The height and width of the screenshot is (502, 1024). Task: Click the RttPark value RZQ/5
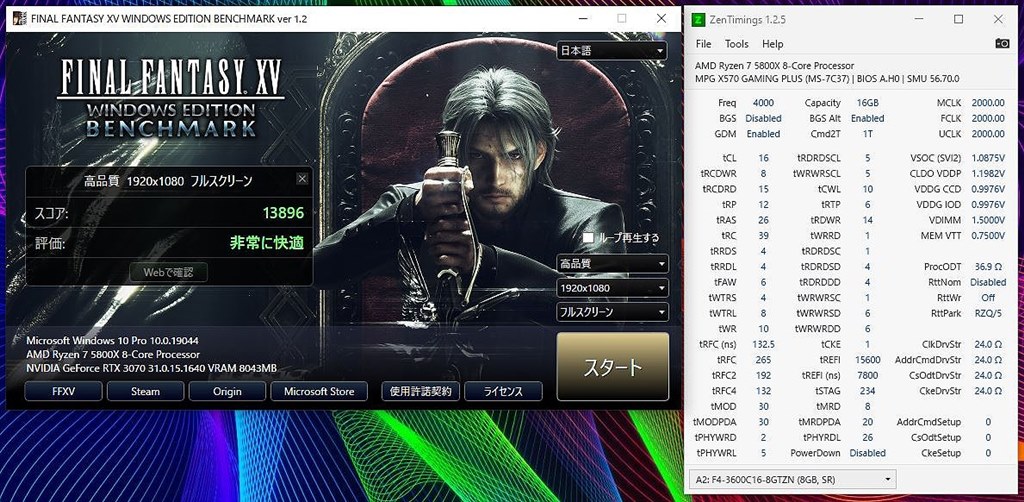coord(988,313)
